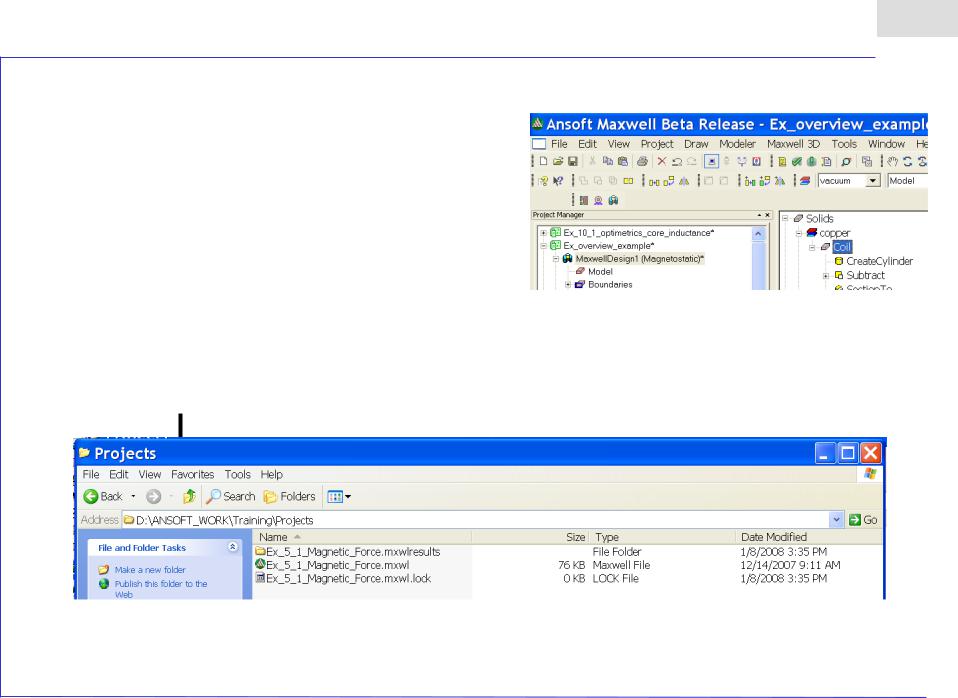Open Project menu in Maxwell

657,144
